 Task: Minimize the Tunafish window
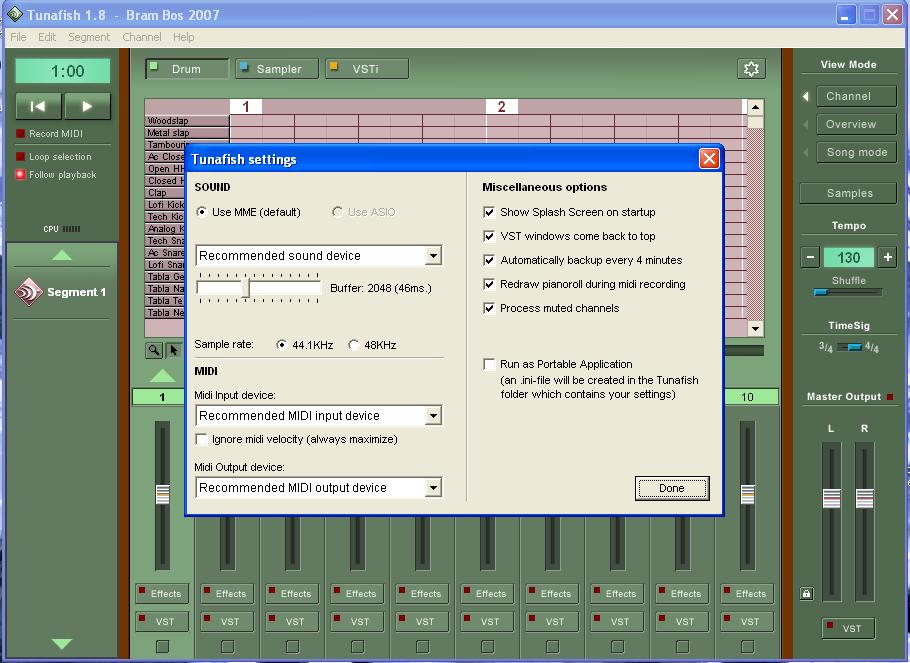pyautogui.click(x=846, y=15)
